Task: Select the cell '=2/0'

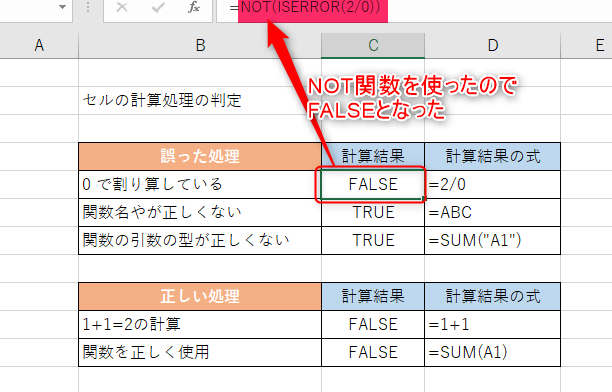Action: pos(493,184)
